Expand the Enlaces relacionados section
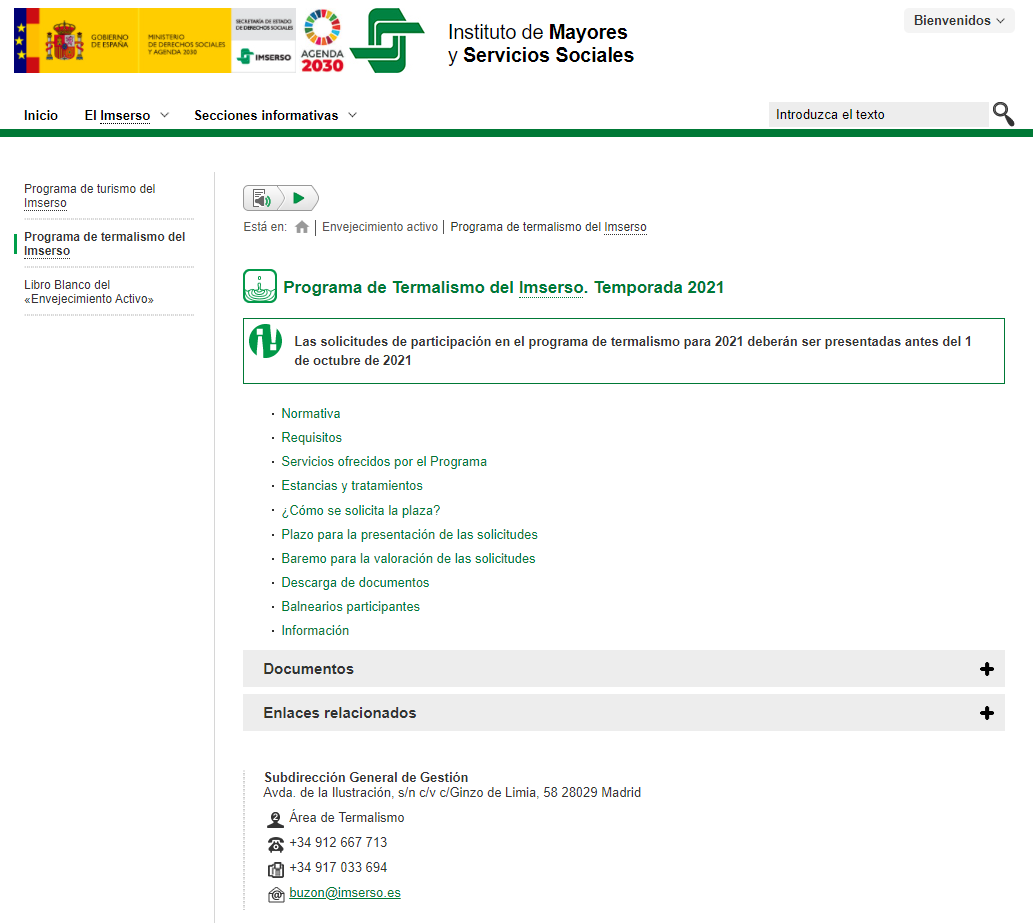Screen dimensions: 1033x923 [x=623, y=713]
